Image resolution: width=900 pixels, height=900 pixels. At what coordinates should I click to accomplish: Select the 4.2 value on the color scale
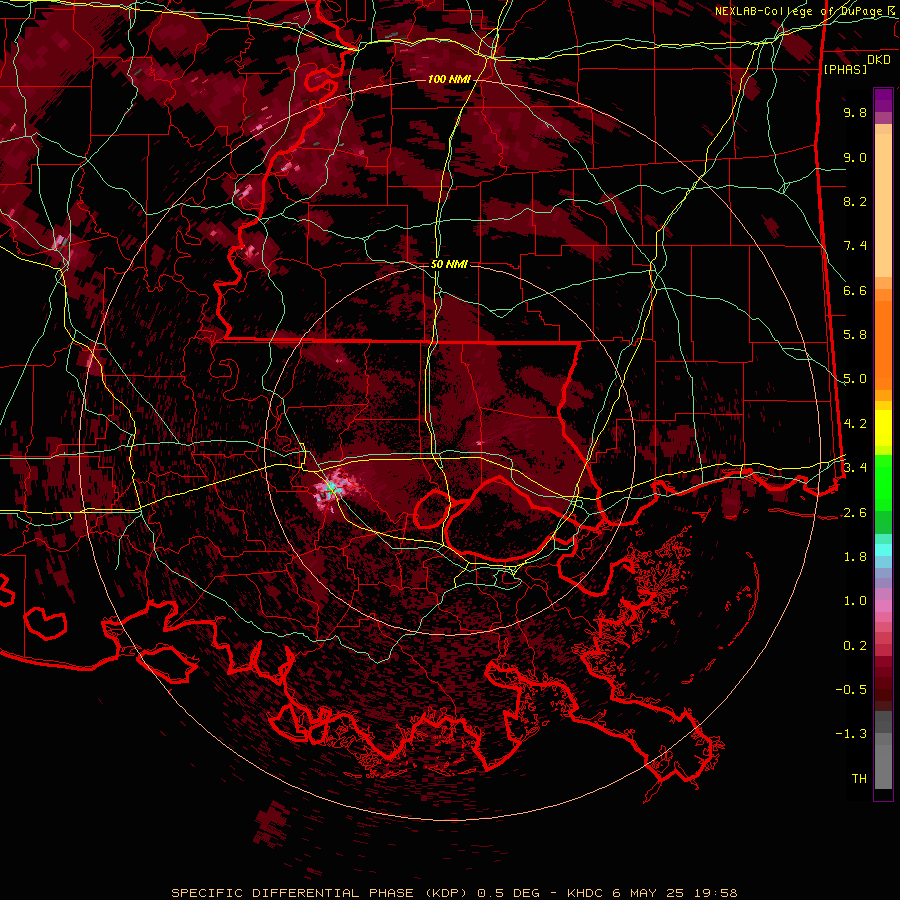pos(855,424)
